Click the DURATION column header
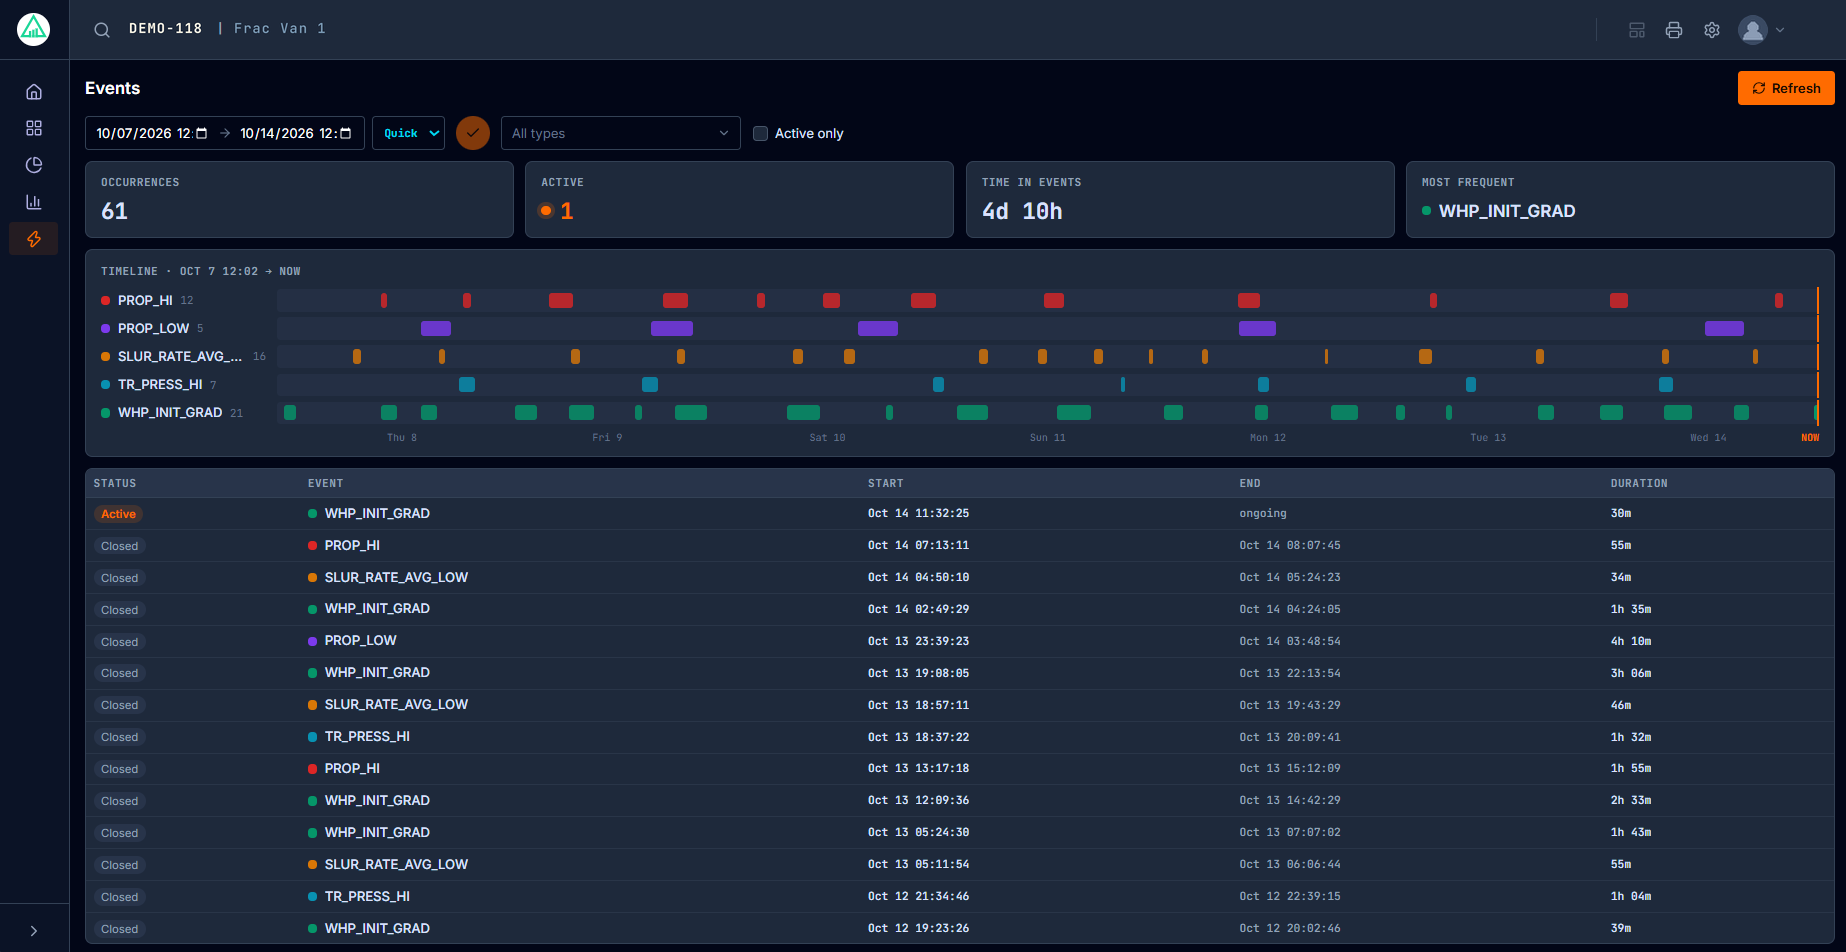 click(x=1639, y=483)
